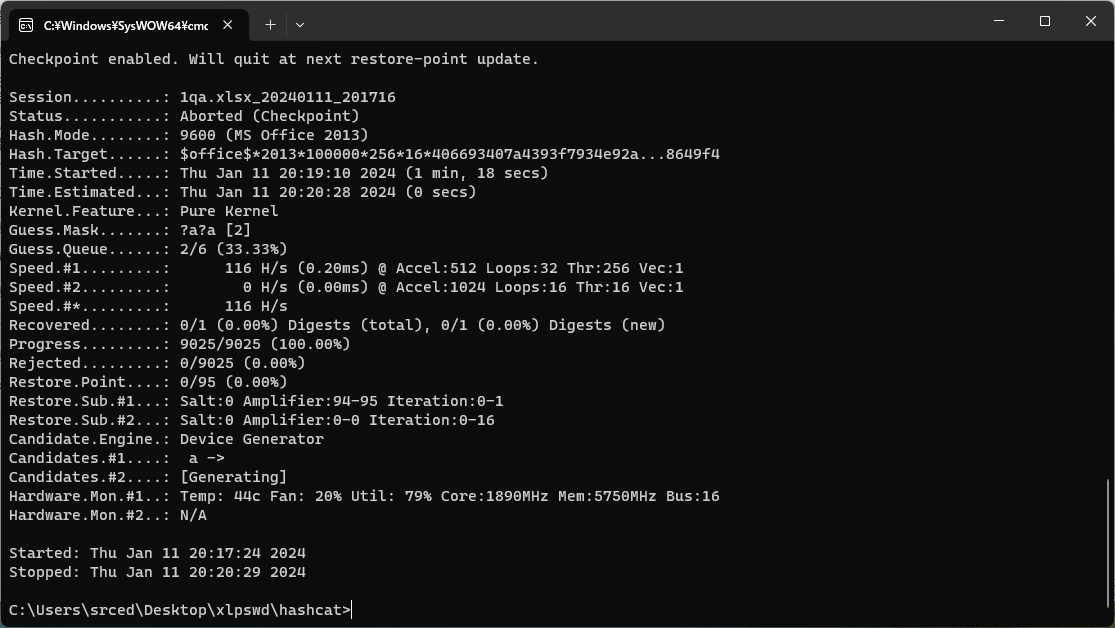Image resolution: width=1115 pixels, height=628 pixels.
Task: Close the terminal window
Action: [x=1091, y=21]
